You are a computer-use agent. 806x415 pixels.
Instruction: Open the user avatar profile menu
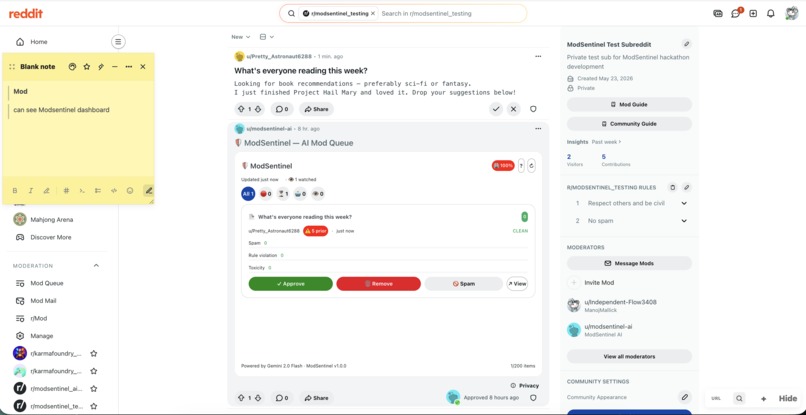click(792, 13)
